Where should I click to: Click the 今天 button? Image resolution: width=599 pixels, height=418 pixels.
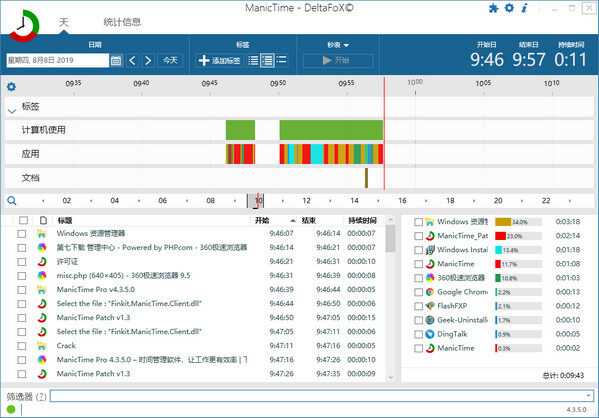point(170,60)
